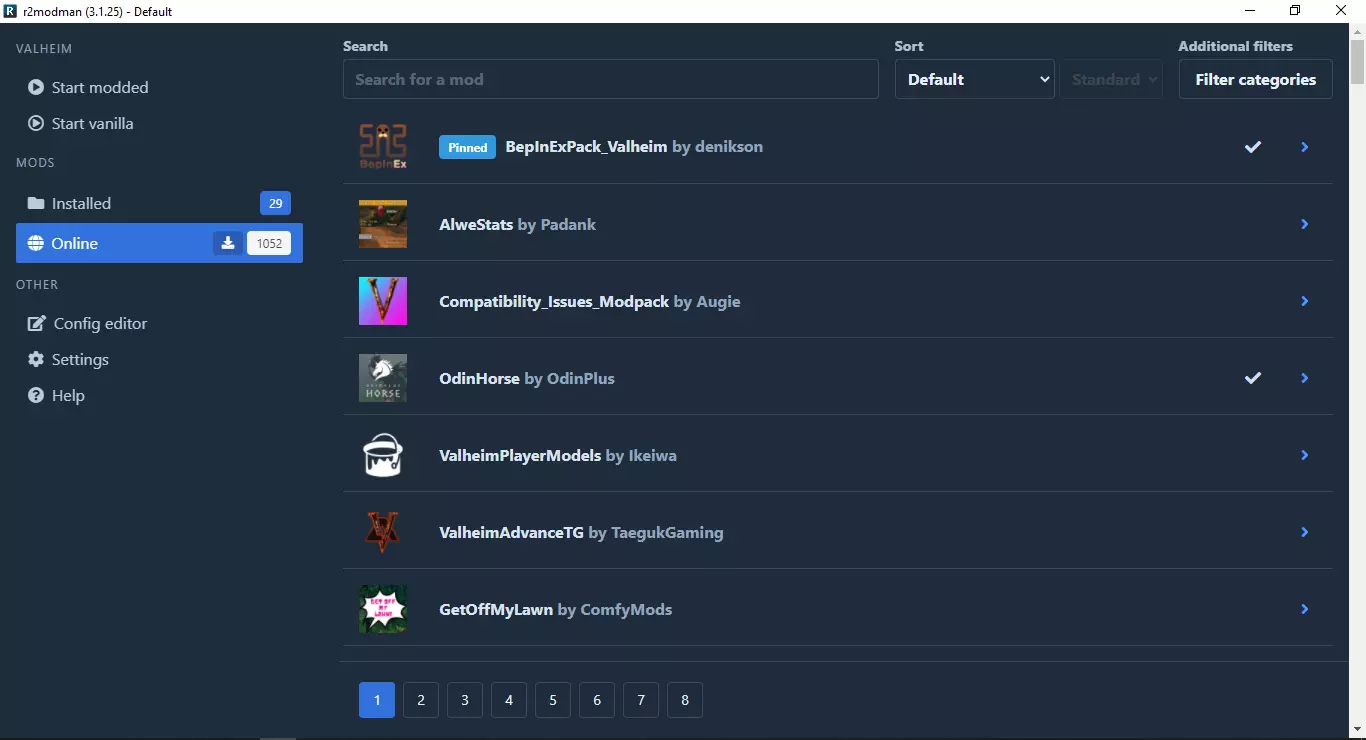This screenshot has width=1366, height=740.
Task: Click the Installed folder icon
Action: pyautogui.click(x=36, y=203)
